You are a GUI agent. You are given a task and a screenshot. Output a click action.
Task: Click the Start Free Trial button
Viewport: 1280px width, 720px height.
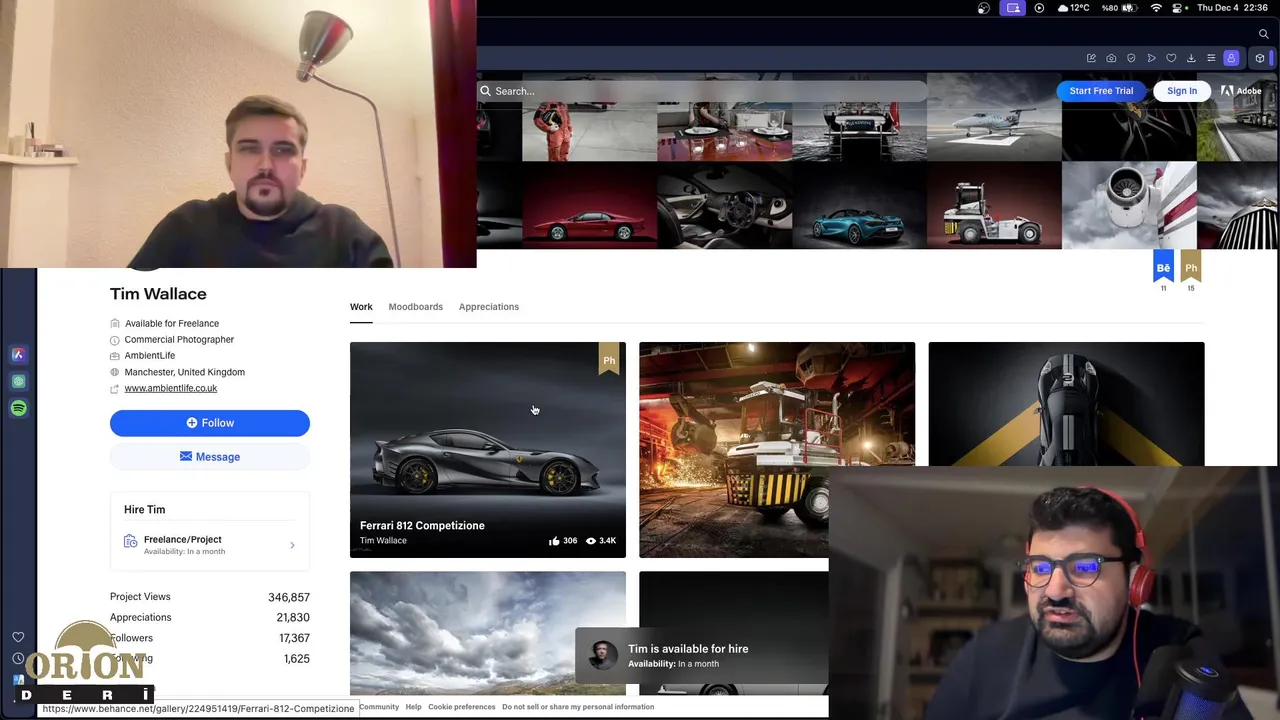1101,91
